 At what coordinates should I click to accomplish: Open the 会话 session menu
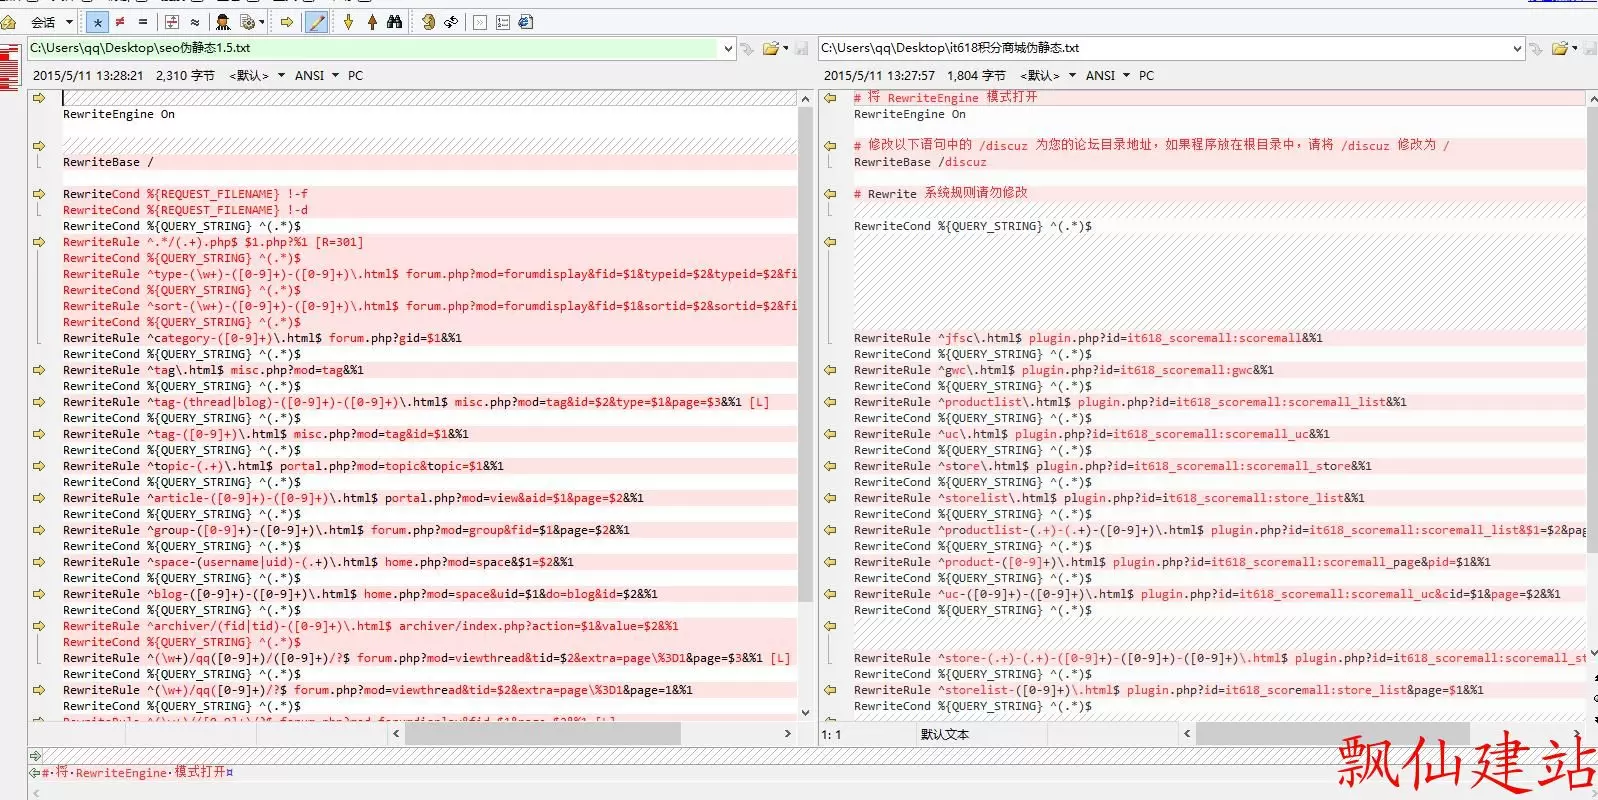[x=52, y=22]
